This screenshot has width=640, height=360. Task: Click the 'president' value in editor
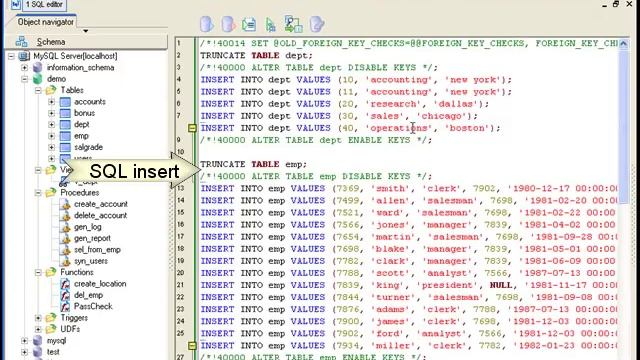447,285
